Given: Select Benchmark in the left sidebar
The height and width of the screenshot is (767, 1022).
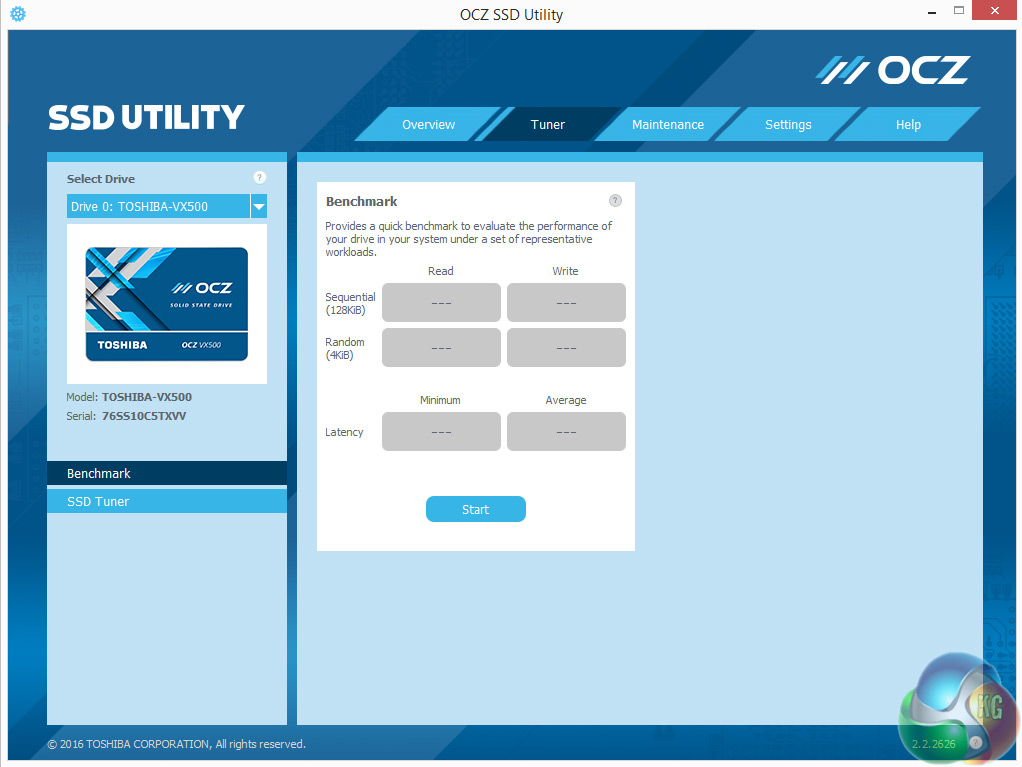Looking at the screenshot, I should click(x=167, y=473).
